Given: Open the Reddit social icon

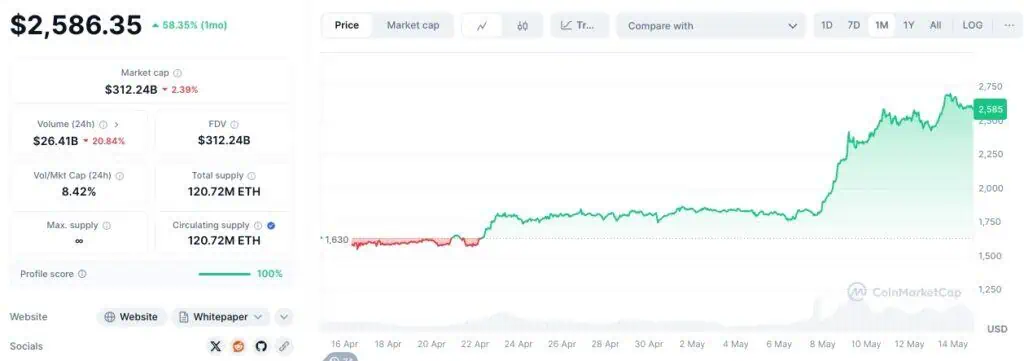Looking at the screenshot, I should 238,346.
